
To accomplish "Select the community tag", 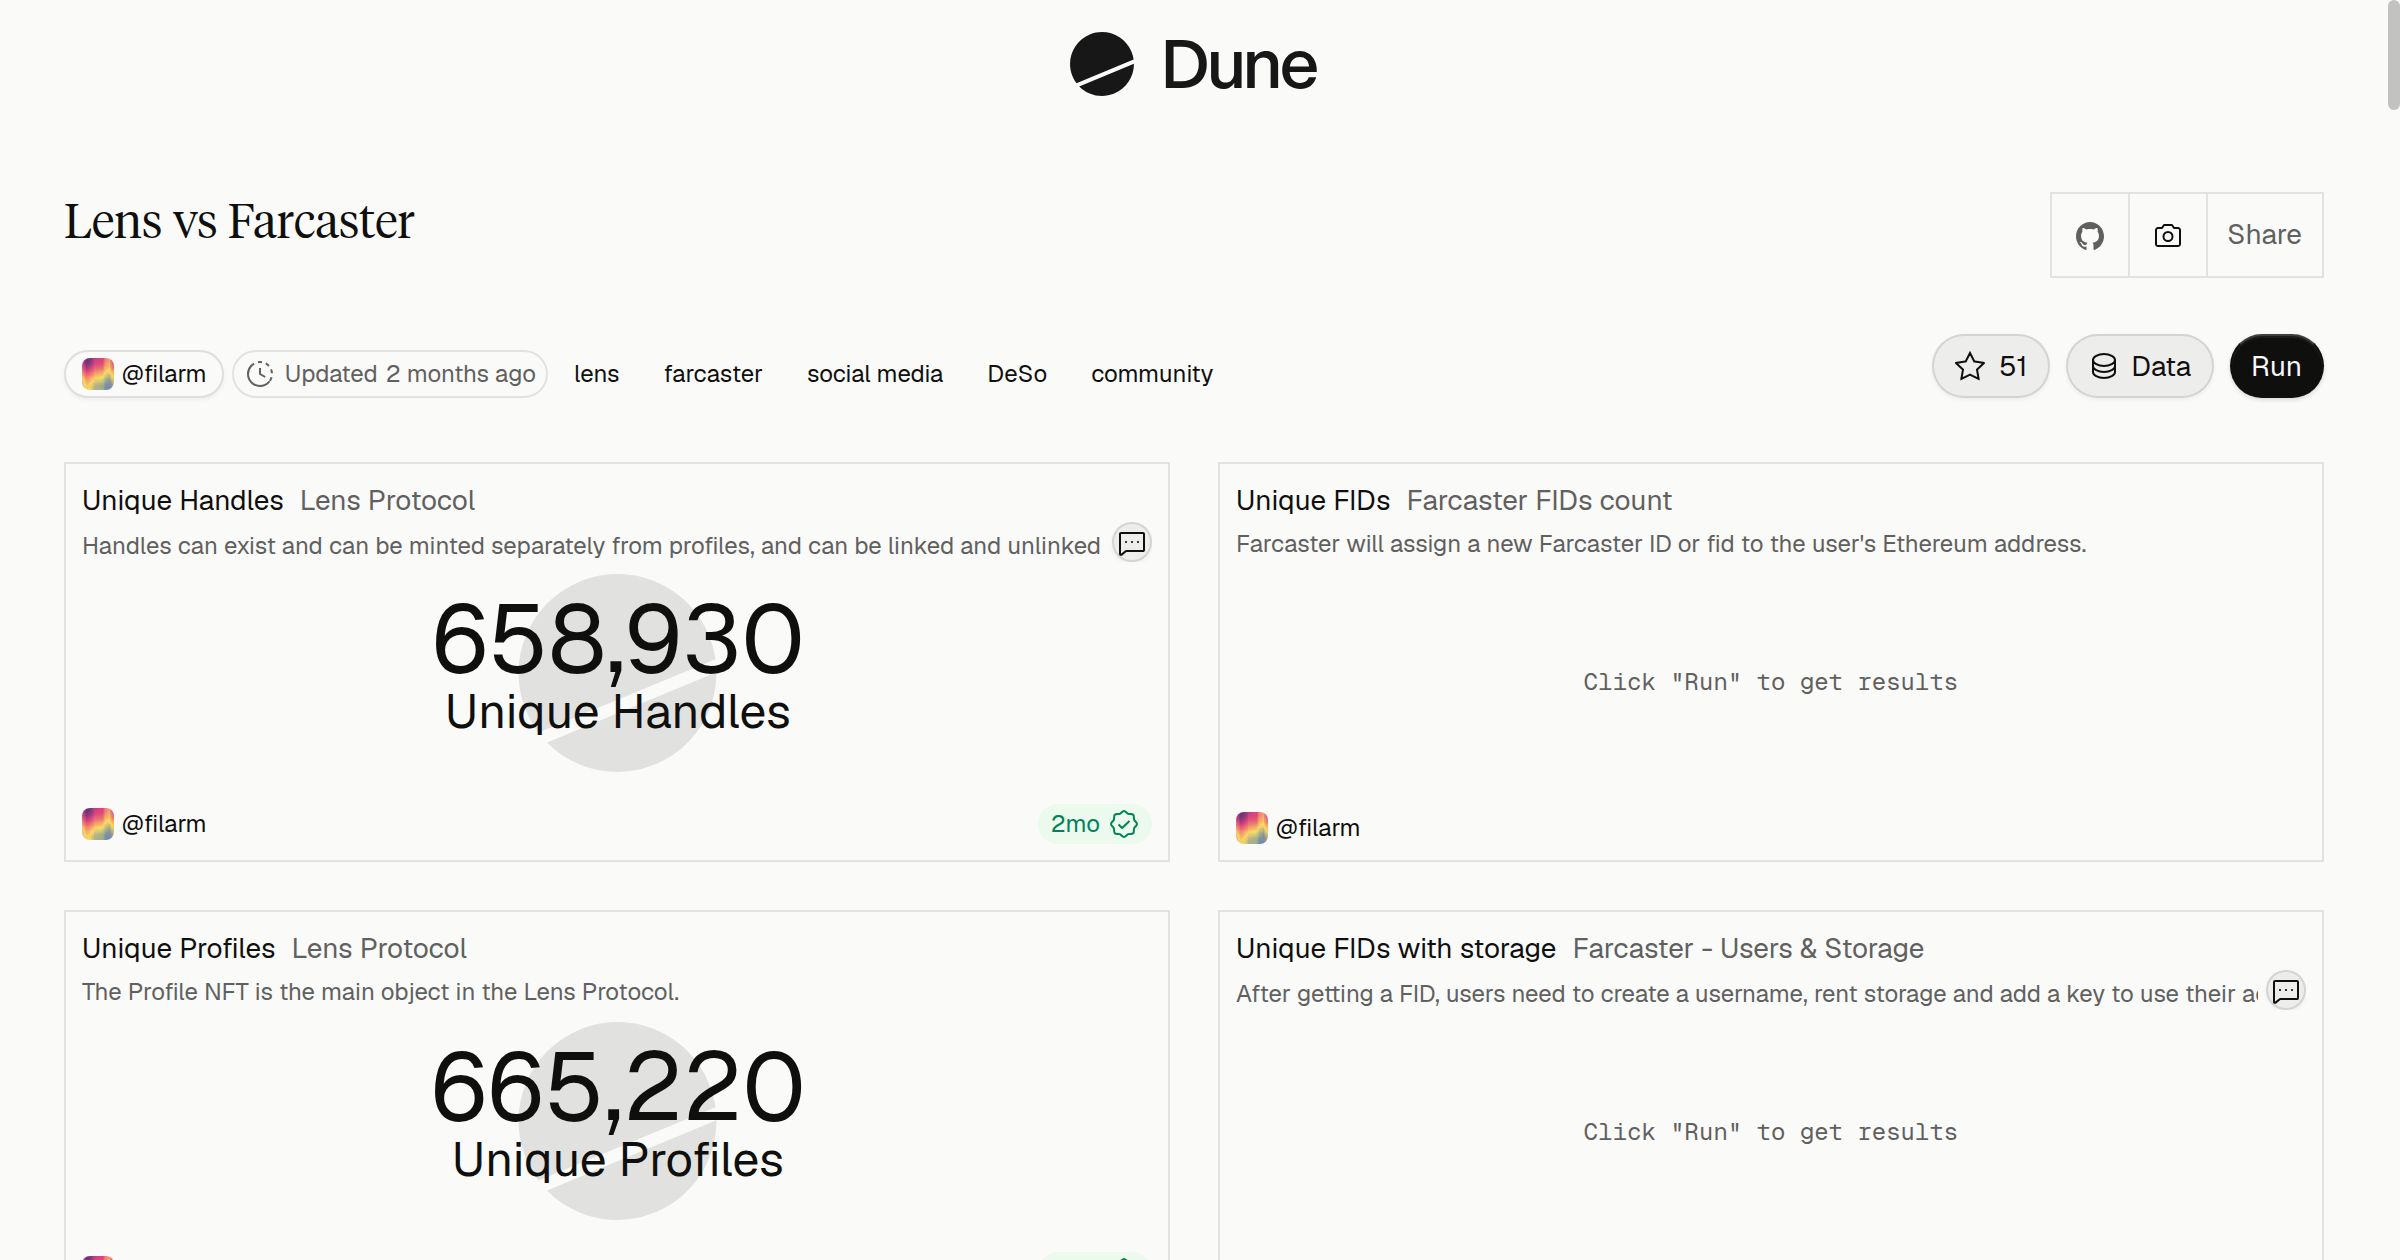I will (1152, 374).
